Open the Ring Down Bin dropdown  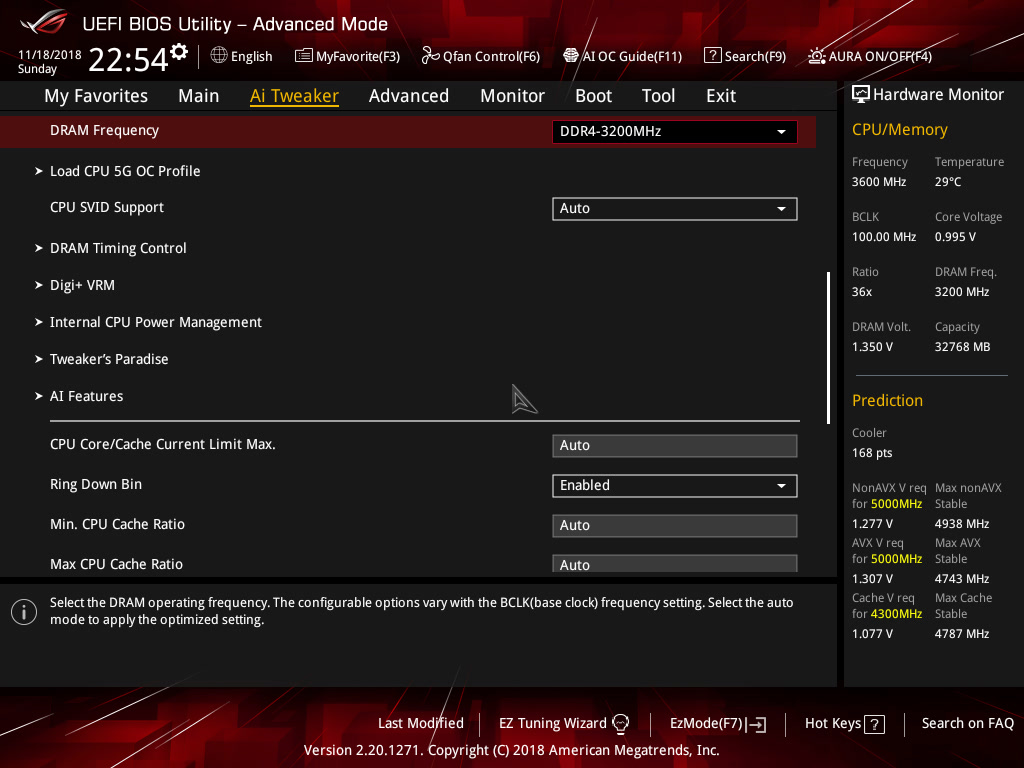click(675, 486)
